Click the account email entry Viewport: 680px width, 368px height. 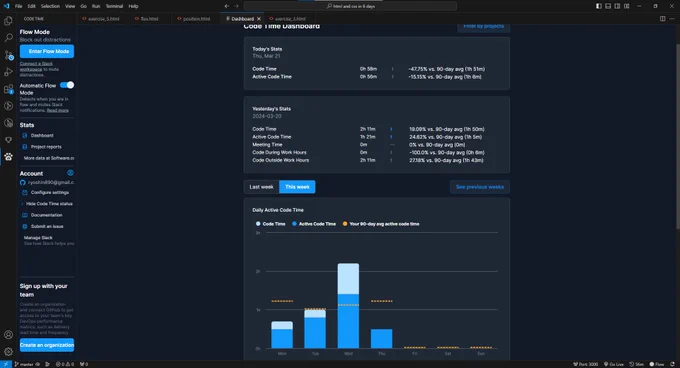[47, 182]
